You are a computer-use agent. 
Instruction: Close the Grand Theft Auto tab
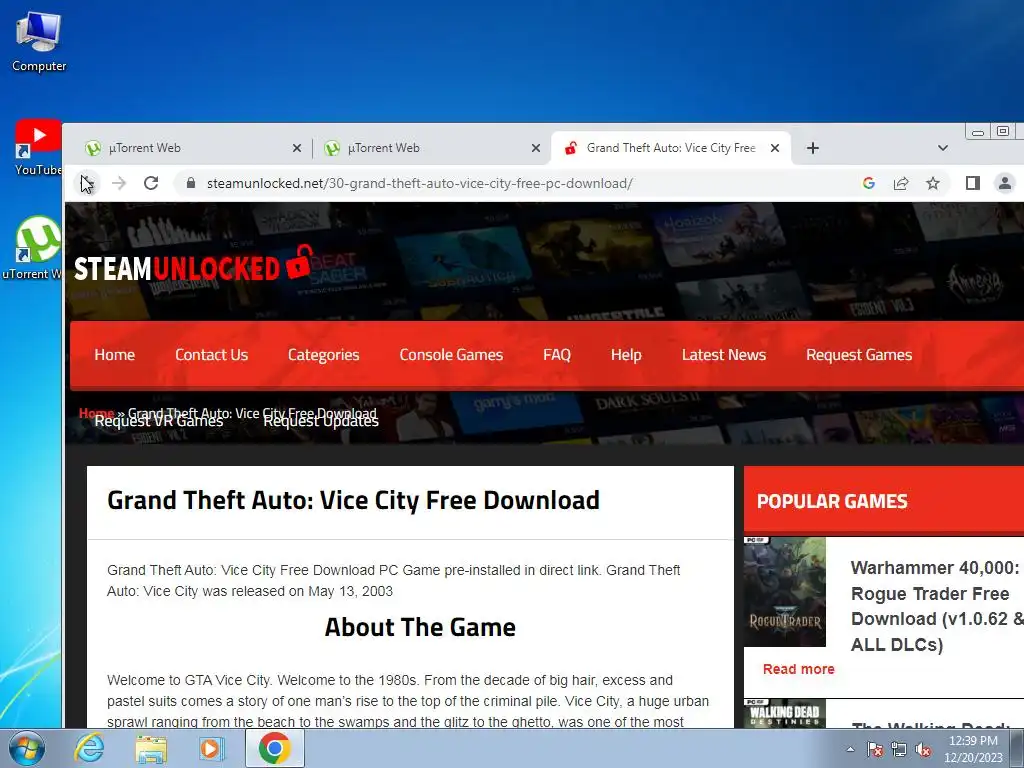[775, 148]
